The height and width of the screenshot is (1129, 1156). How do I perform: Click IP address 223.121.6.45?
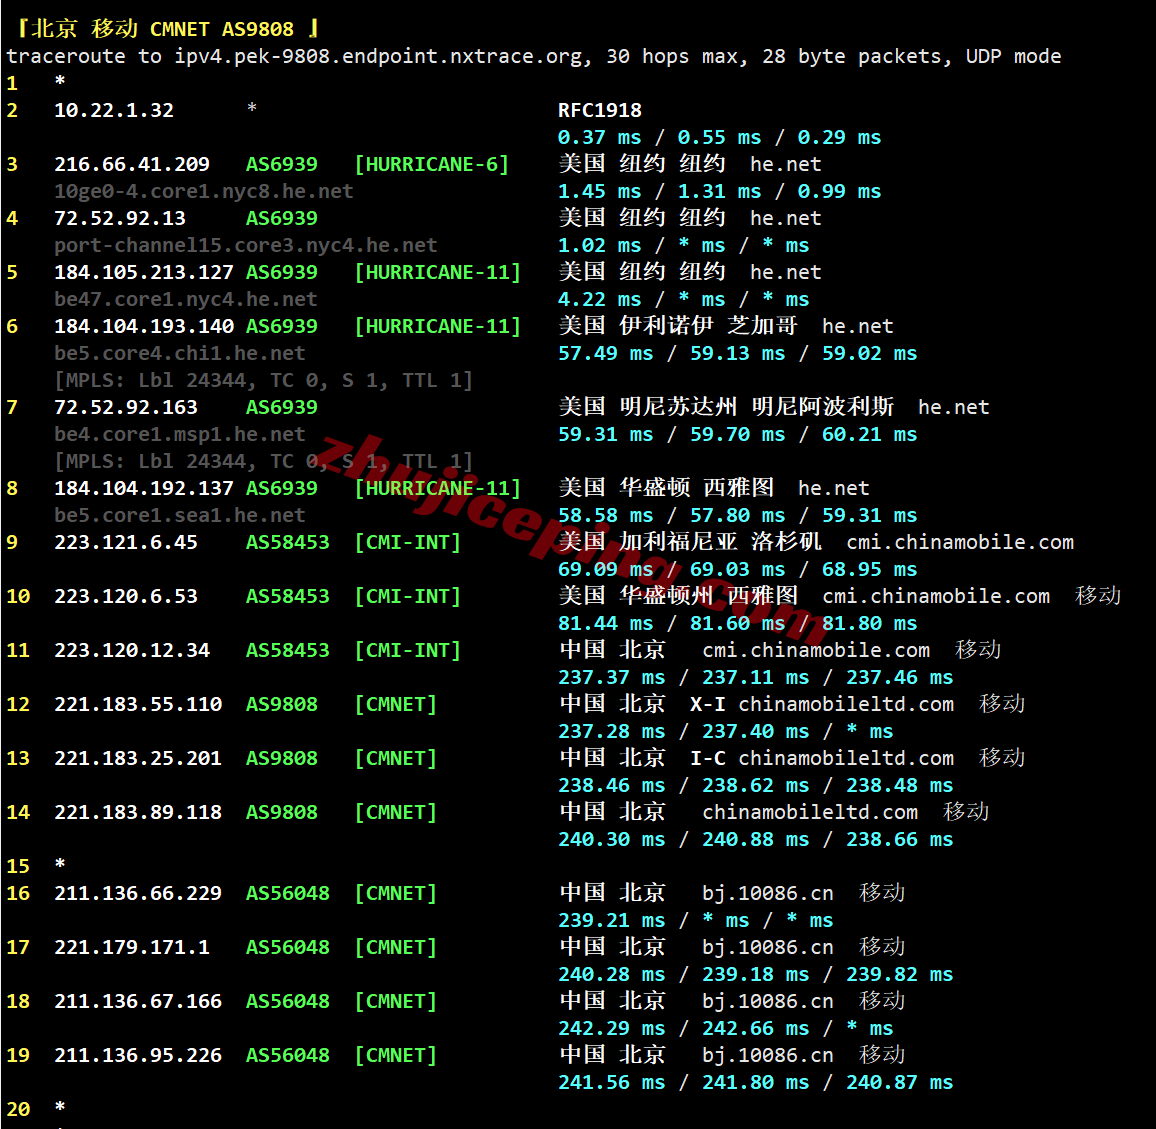tap(126, 543)
